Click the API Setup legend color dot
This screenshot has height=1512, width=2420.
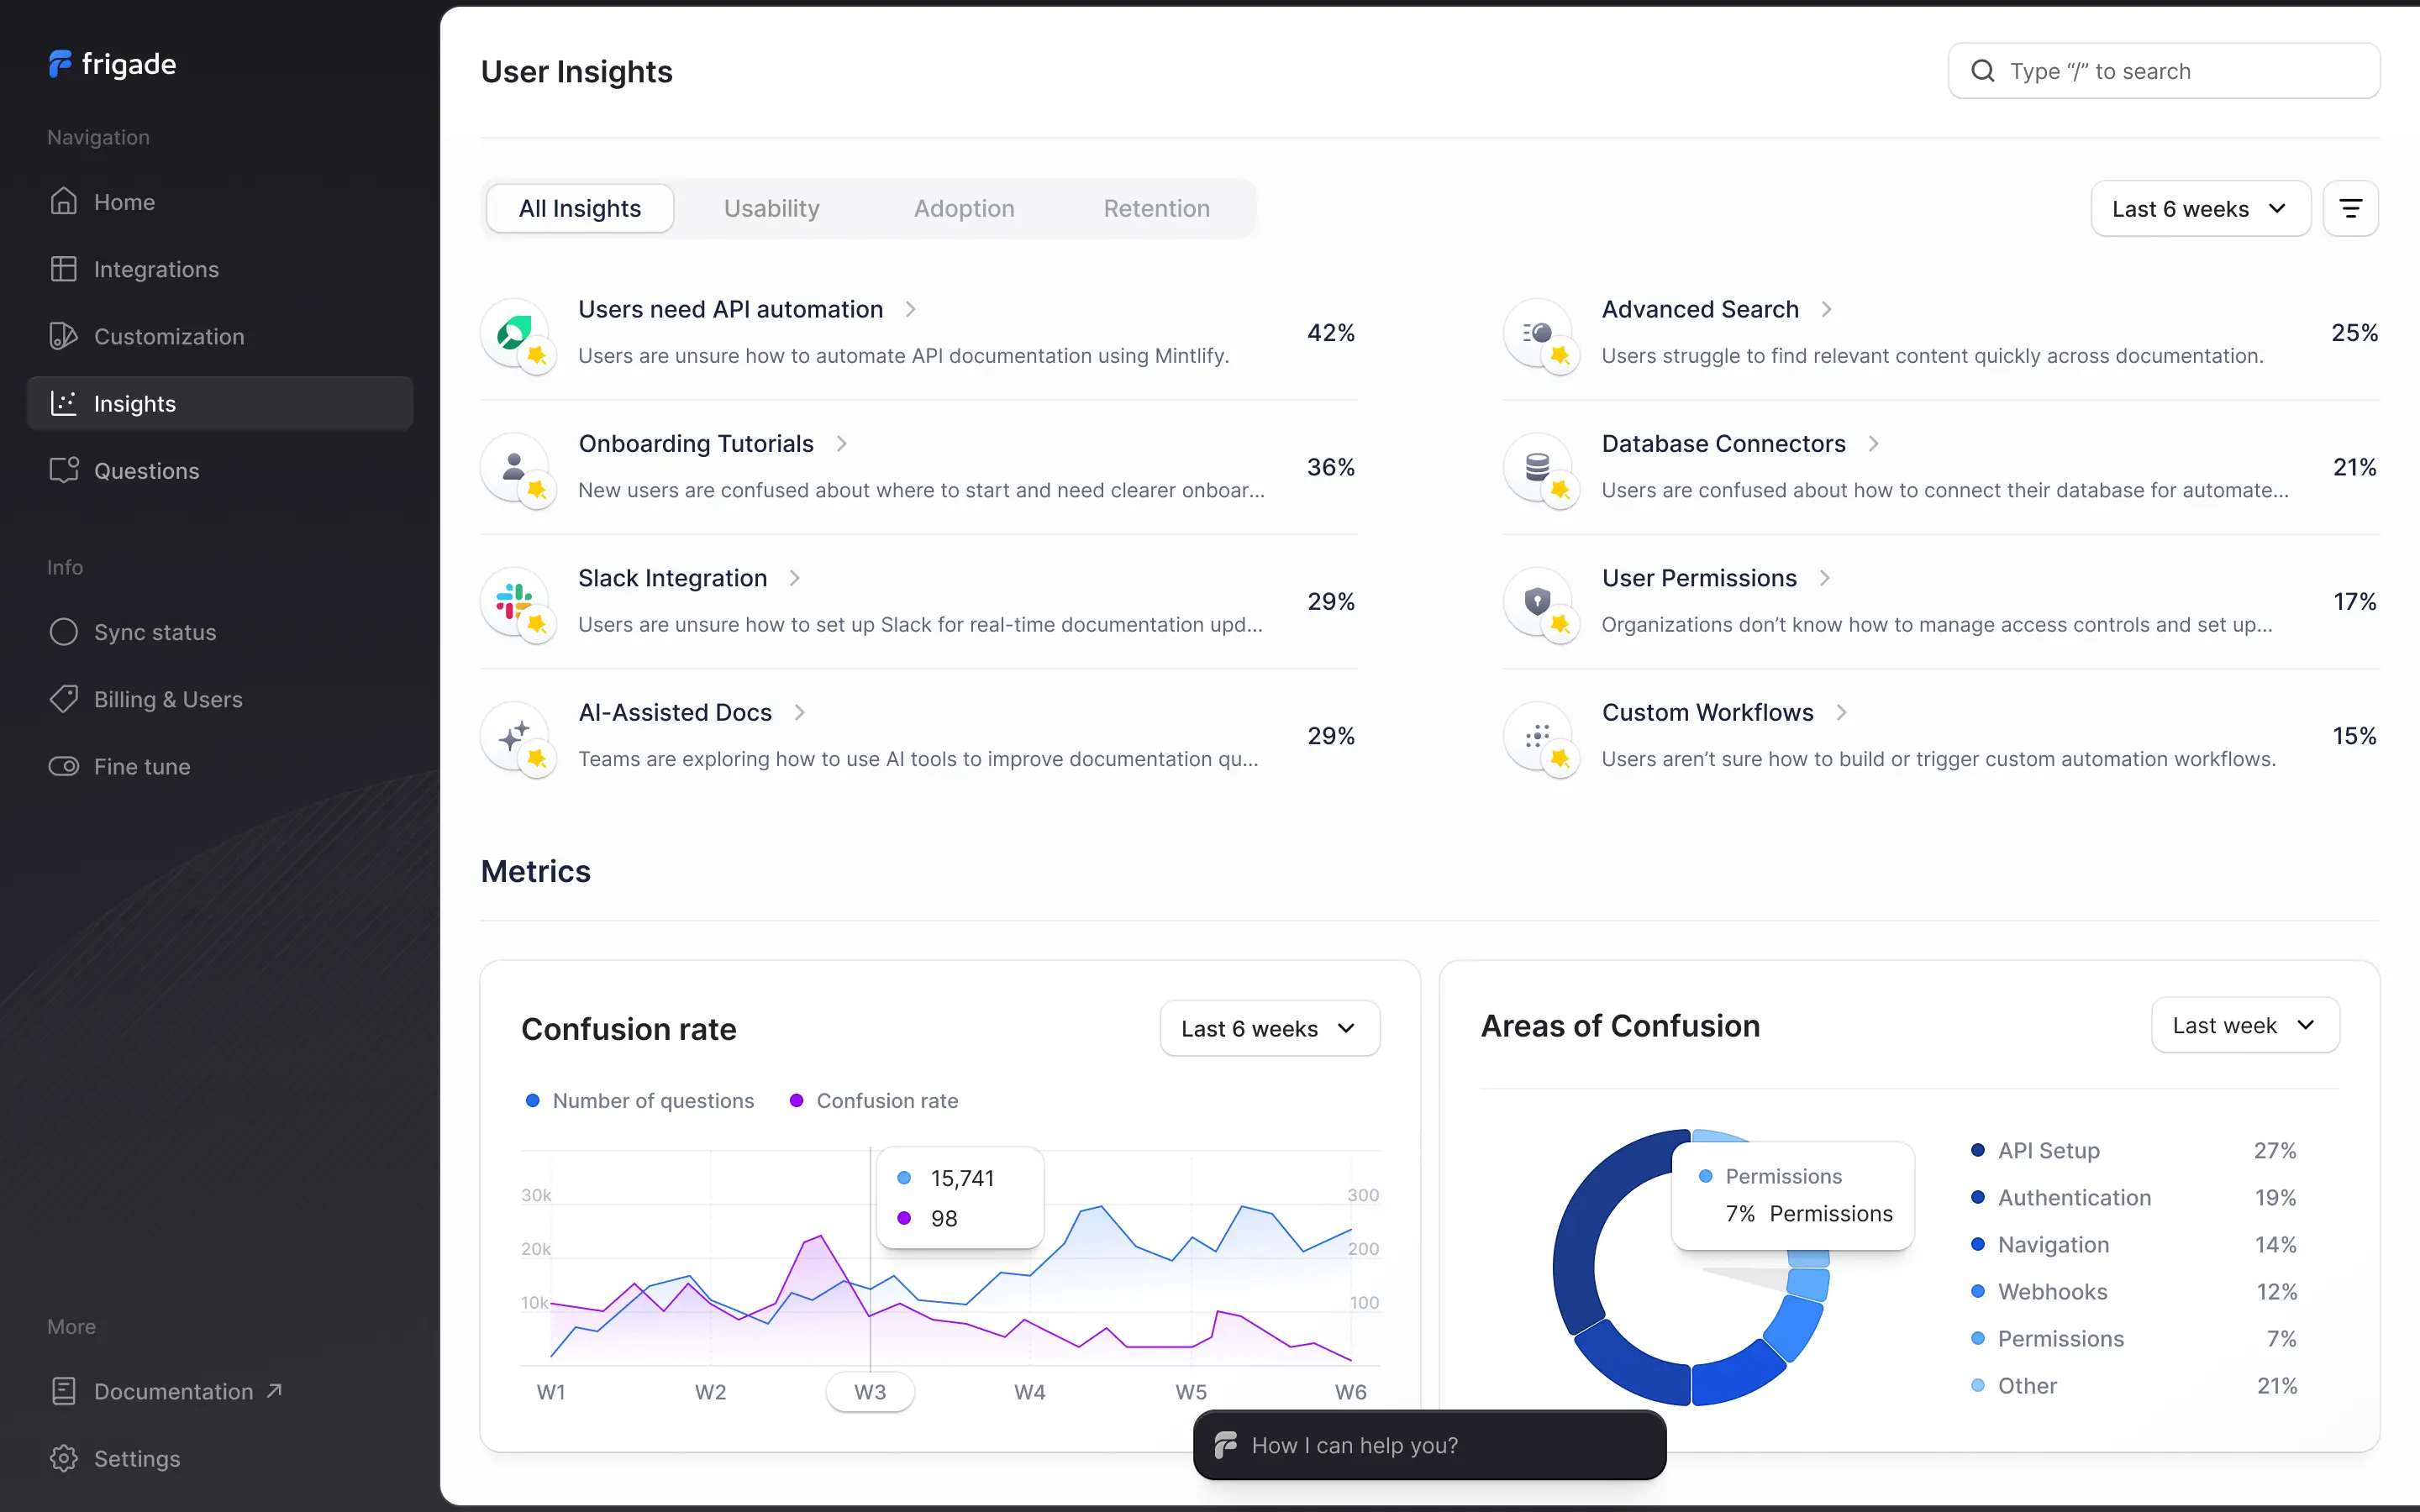pyautogui.click(x=1977, y=1150)
